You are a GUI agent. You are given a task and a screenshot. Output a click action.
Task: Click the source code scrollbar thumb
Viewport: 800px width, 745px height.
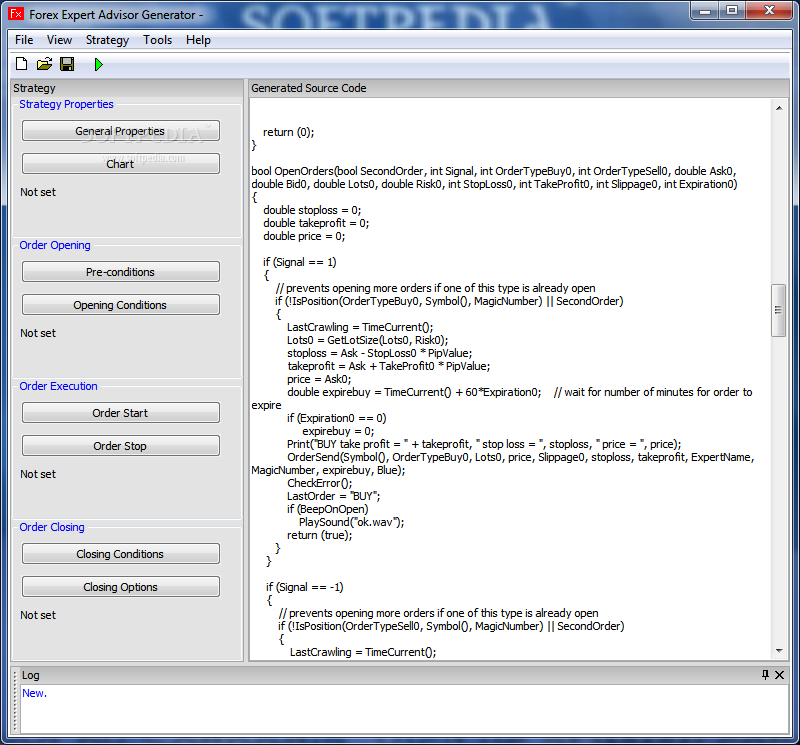(778, 310)
